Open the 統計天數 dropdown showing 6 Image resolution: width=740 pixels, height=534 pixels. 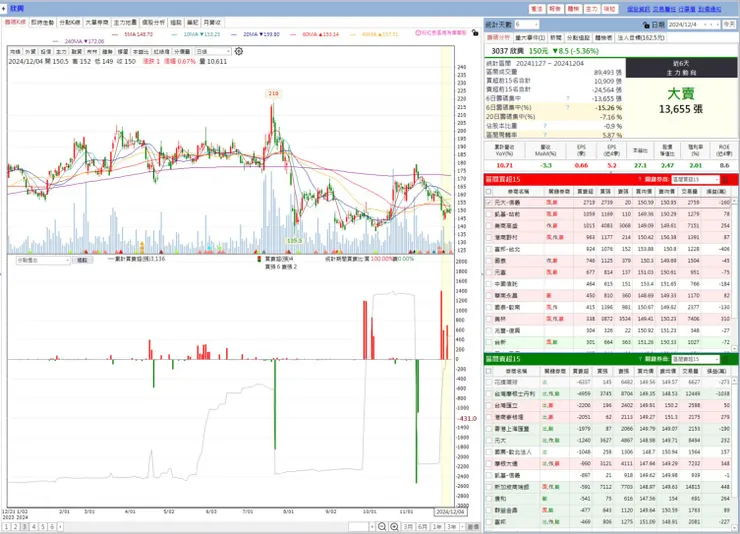coord(526,25)
